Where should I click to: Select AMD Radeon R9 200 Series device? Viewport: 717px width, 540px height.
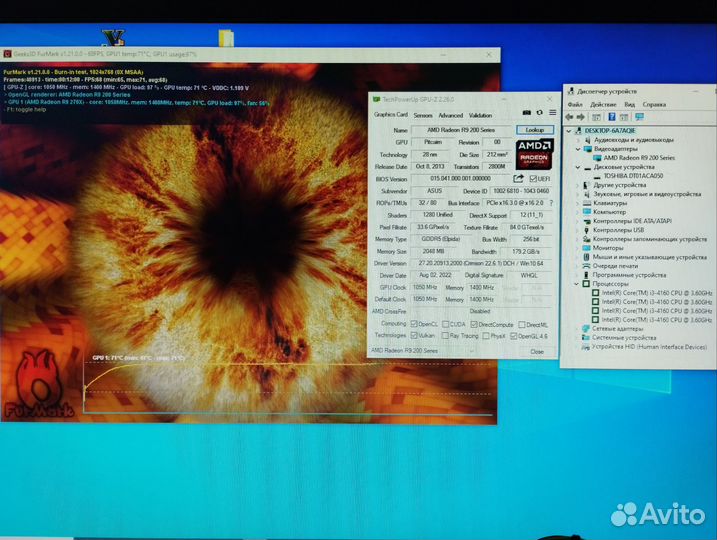click(x=638, y=158)
